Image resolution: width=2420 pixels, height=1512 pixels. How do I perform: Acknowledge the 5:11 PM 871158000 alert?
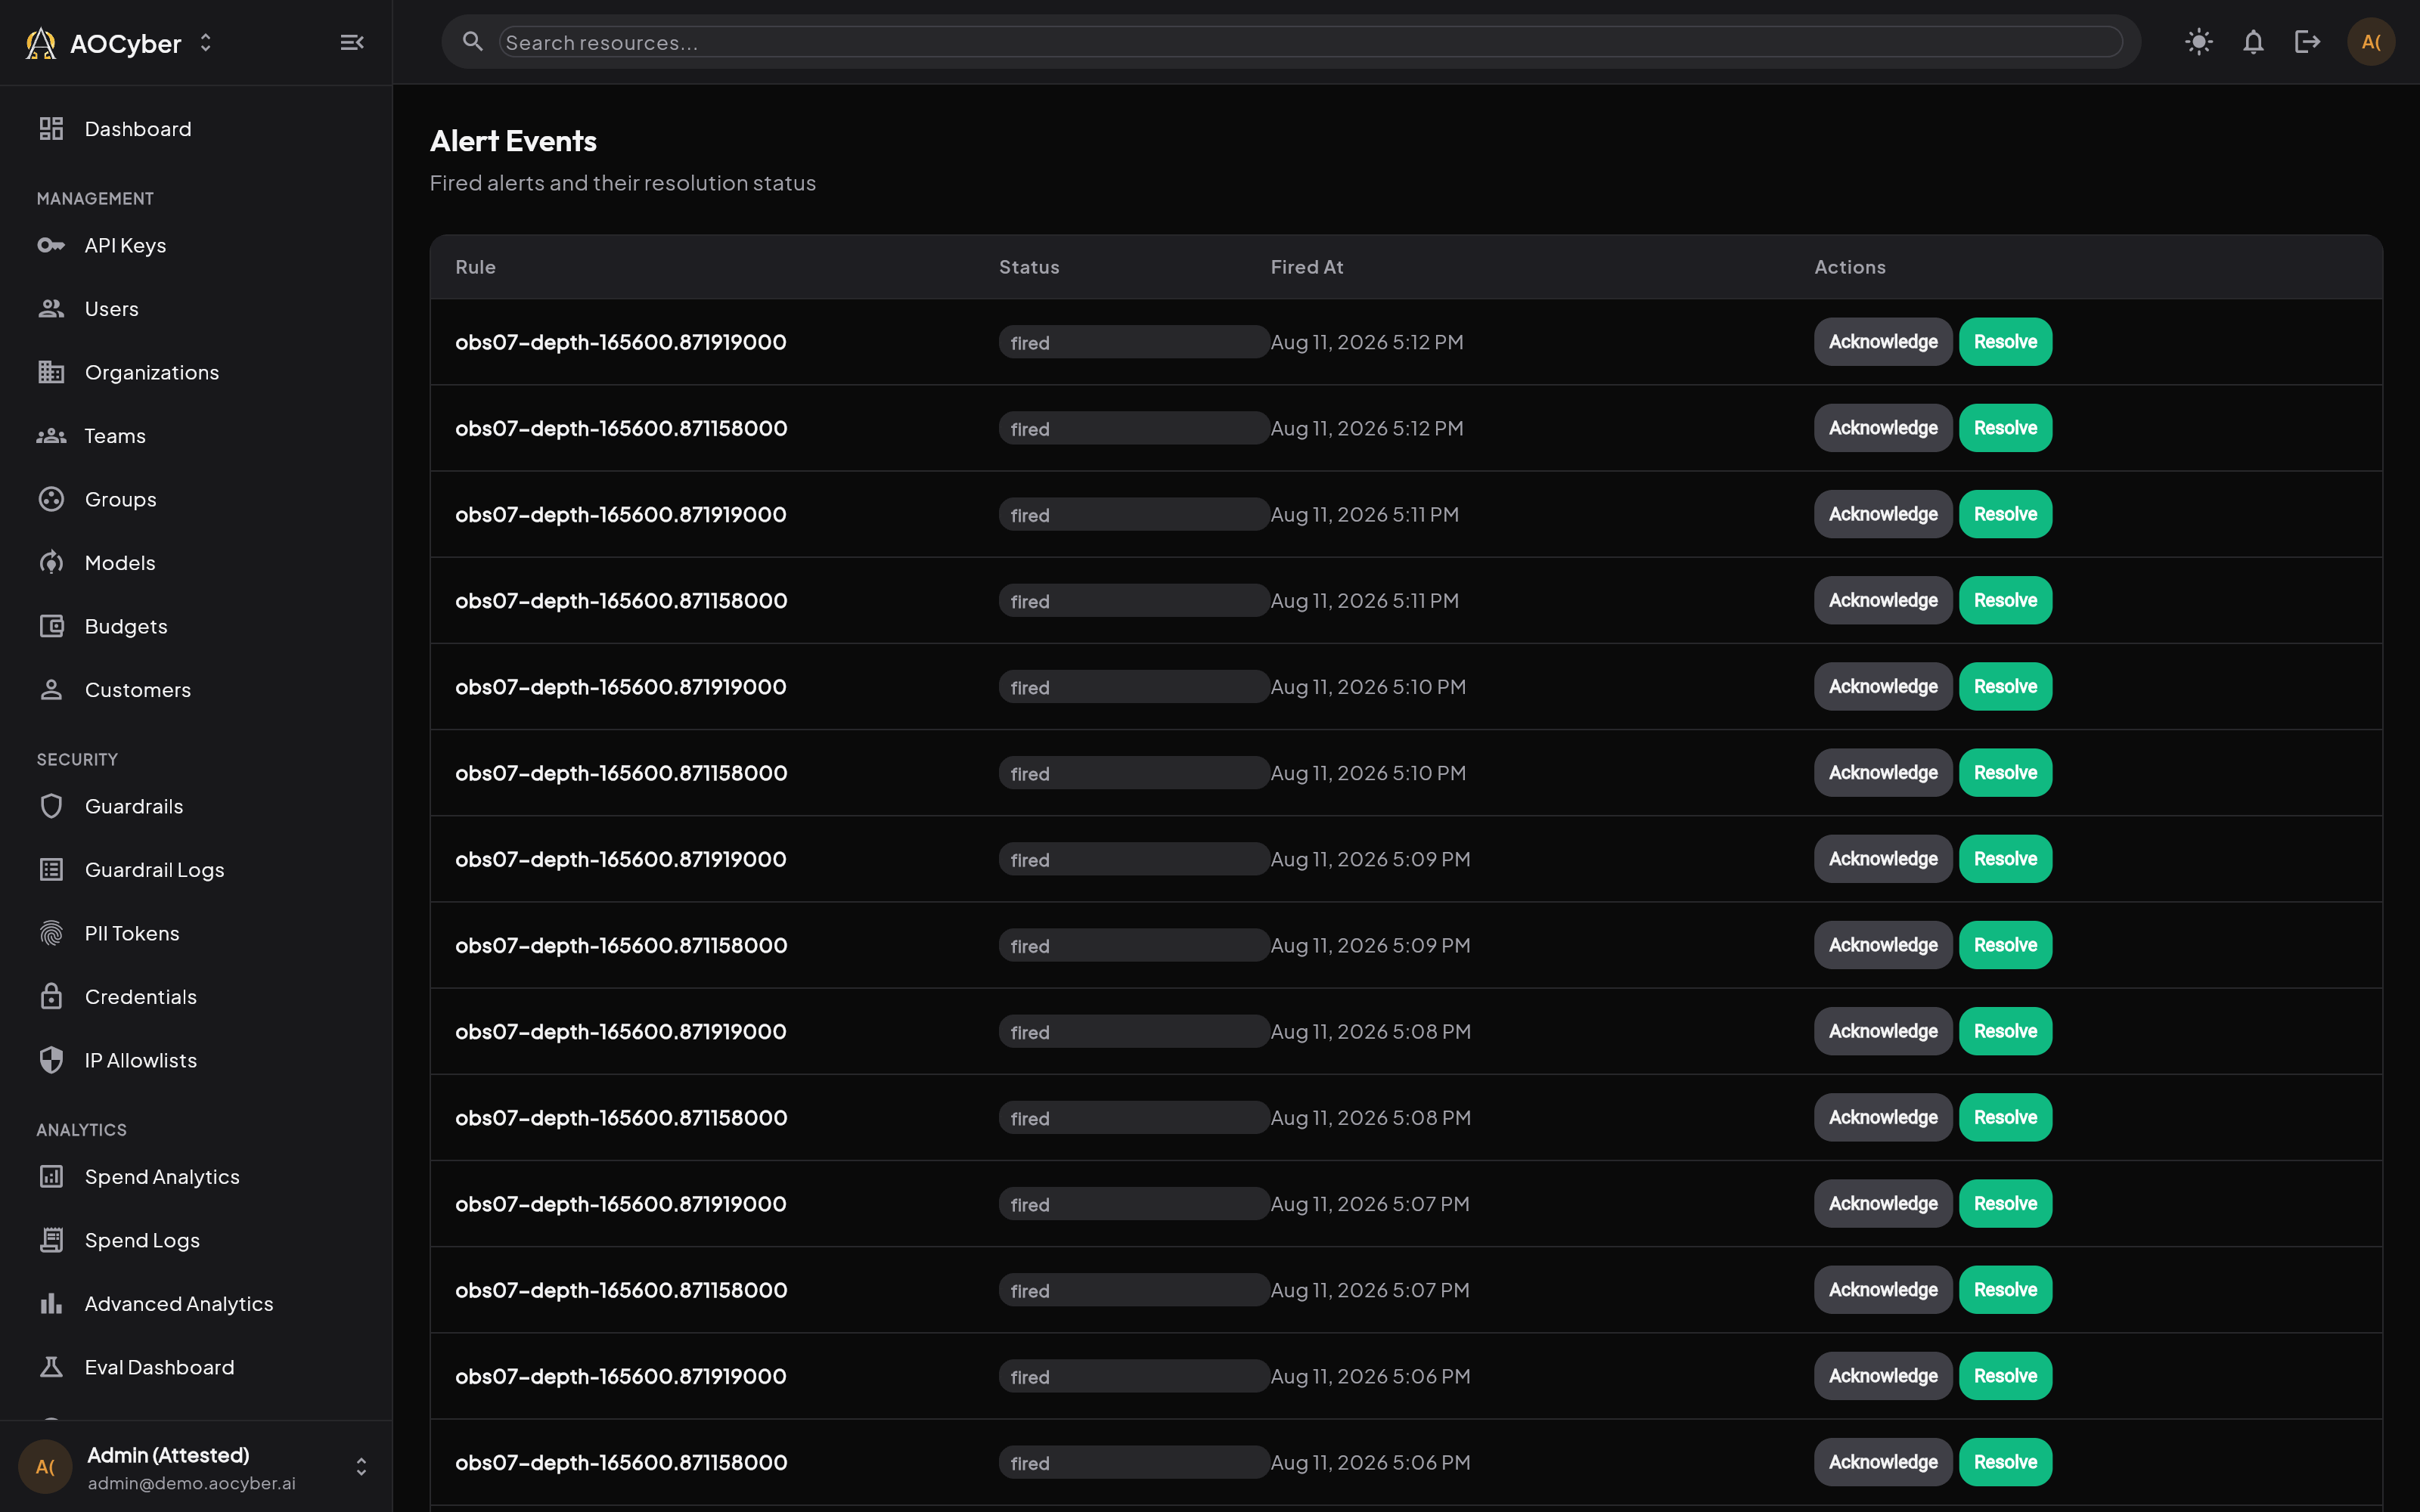point(1883,600)
